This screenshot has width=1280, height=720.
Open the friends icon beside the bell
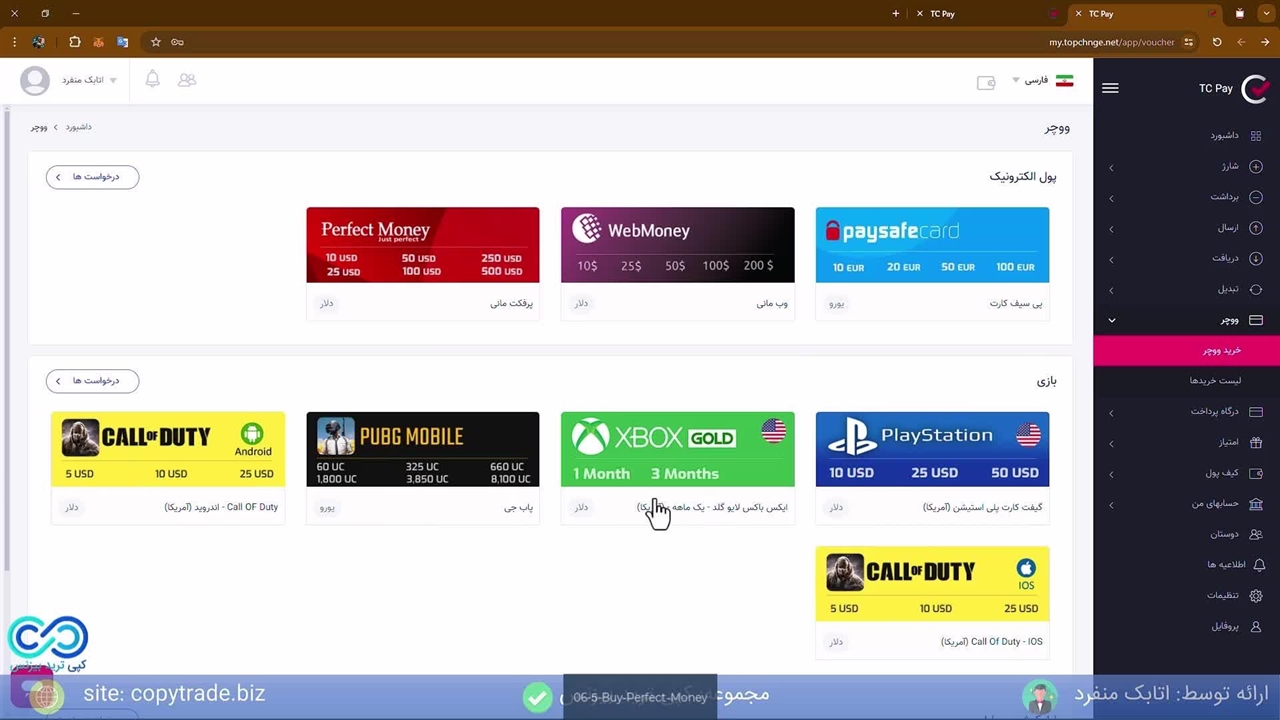tap(187, 79)
